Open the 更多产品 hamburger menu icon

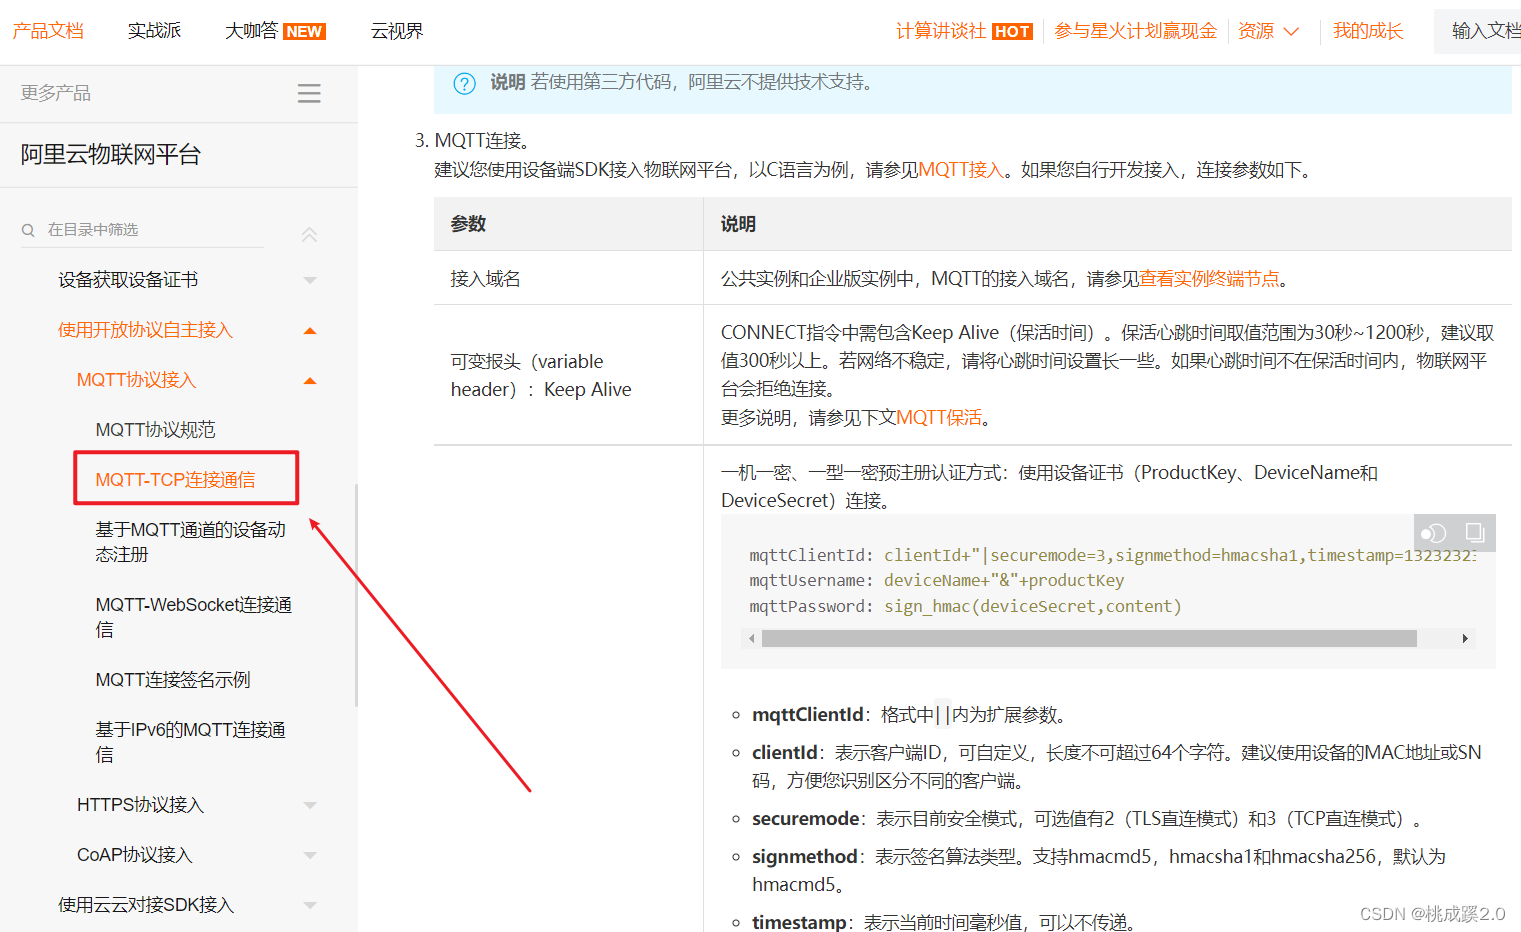pos(309,93)
